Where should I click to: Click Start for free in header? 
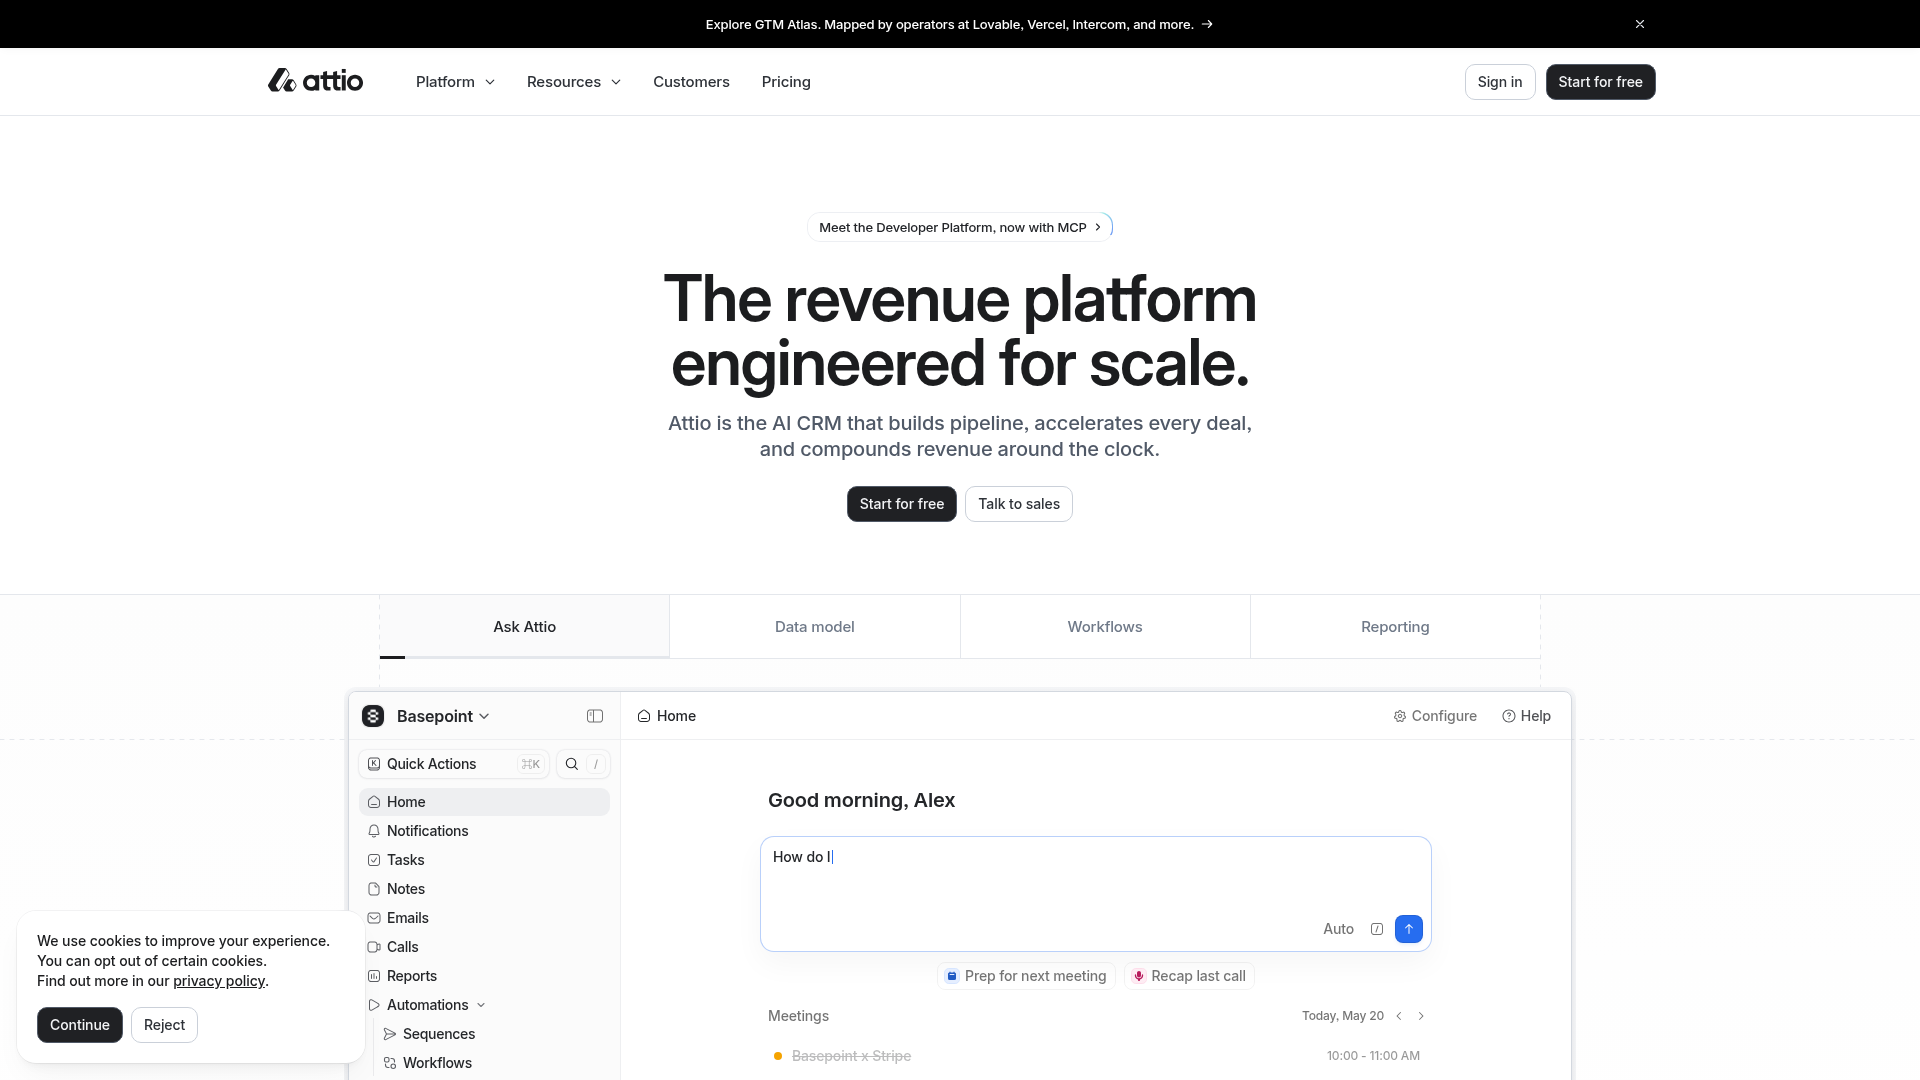[1600, 82]
